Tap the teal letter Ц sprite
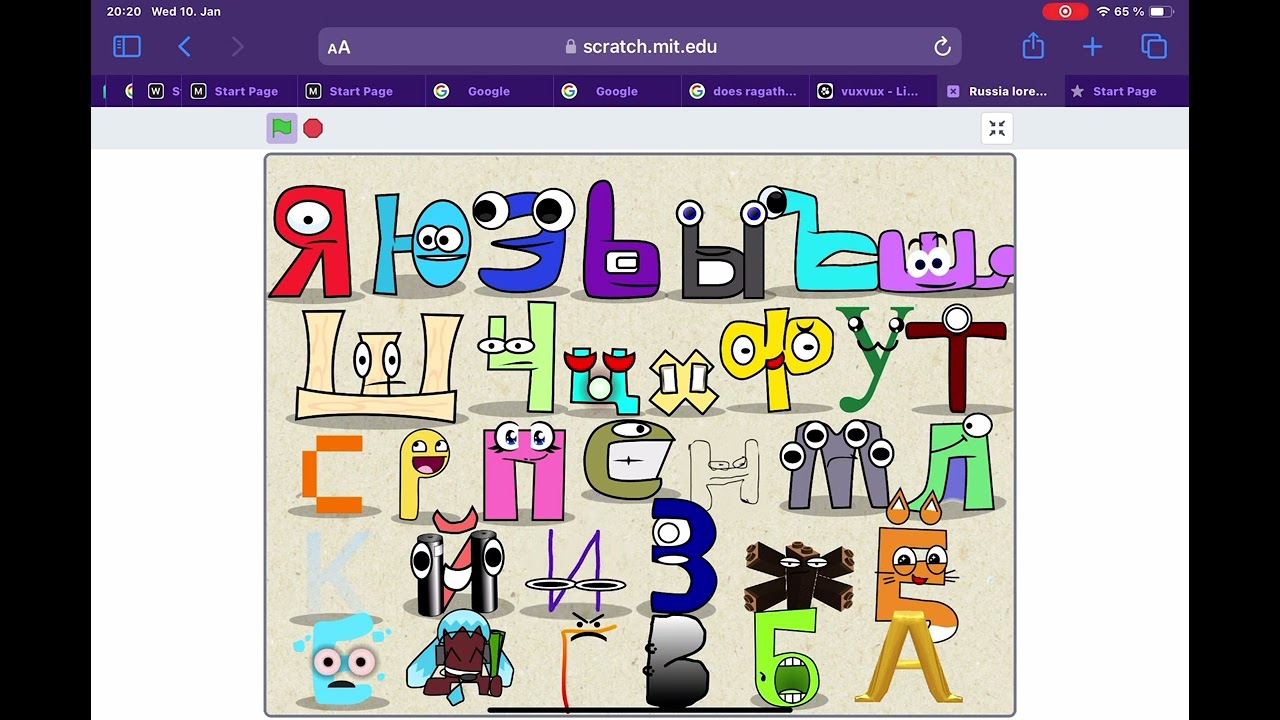 [x=603, y=380]
